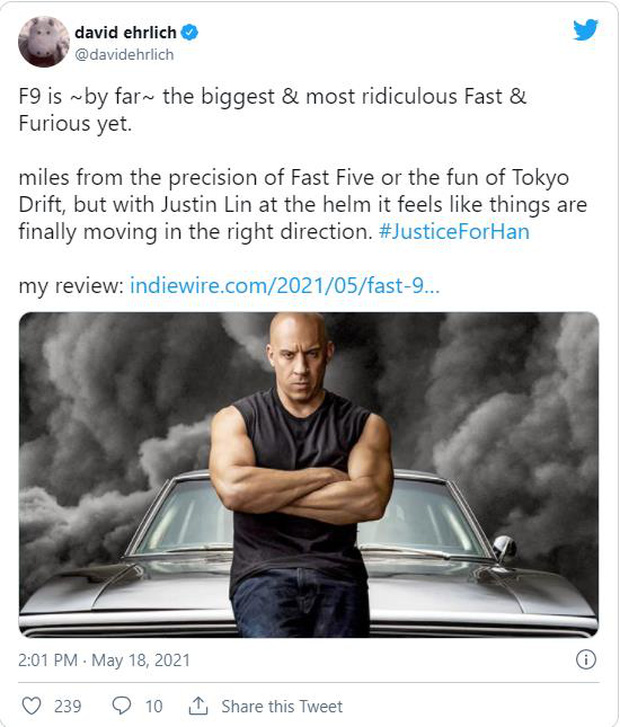Click the Twitter bird logo
The height and width of the screenshot is (727, 620).
tap(585, 30)
